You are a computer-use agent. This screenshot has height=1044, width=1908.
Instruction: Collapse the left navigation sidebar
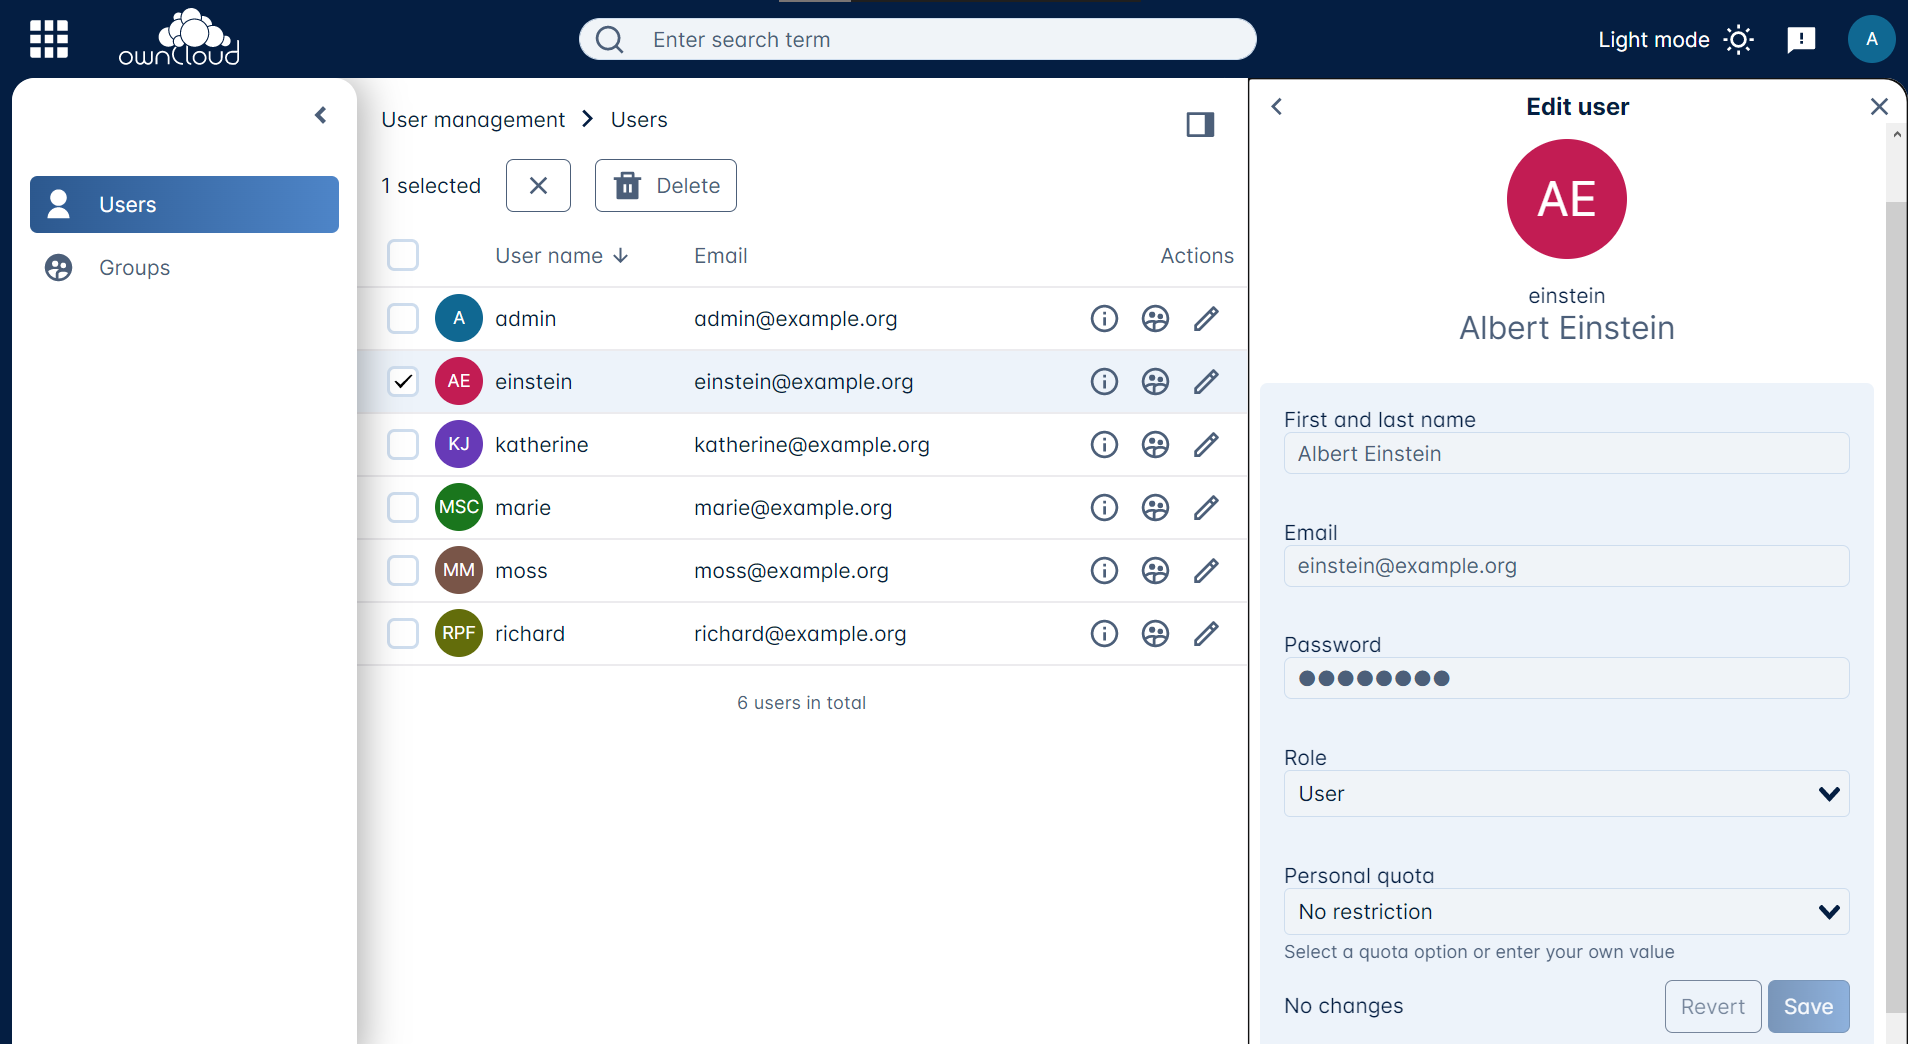point(321,115)
